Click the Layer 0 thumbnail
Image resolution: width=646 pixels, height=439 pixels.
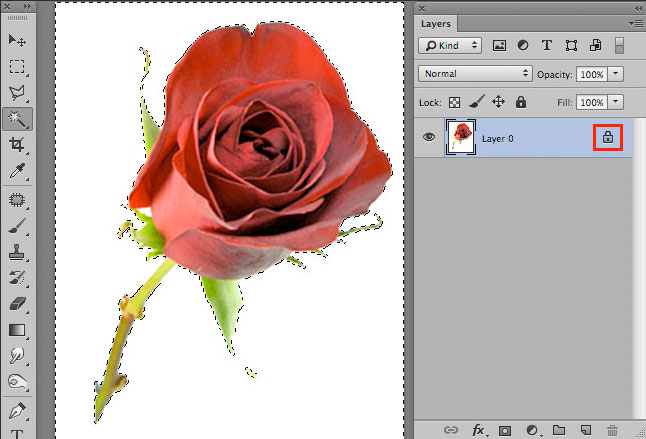point(463,138)
